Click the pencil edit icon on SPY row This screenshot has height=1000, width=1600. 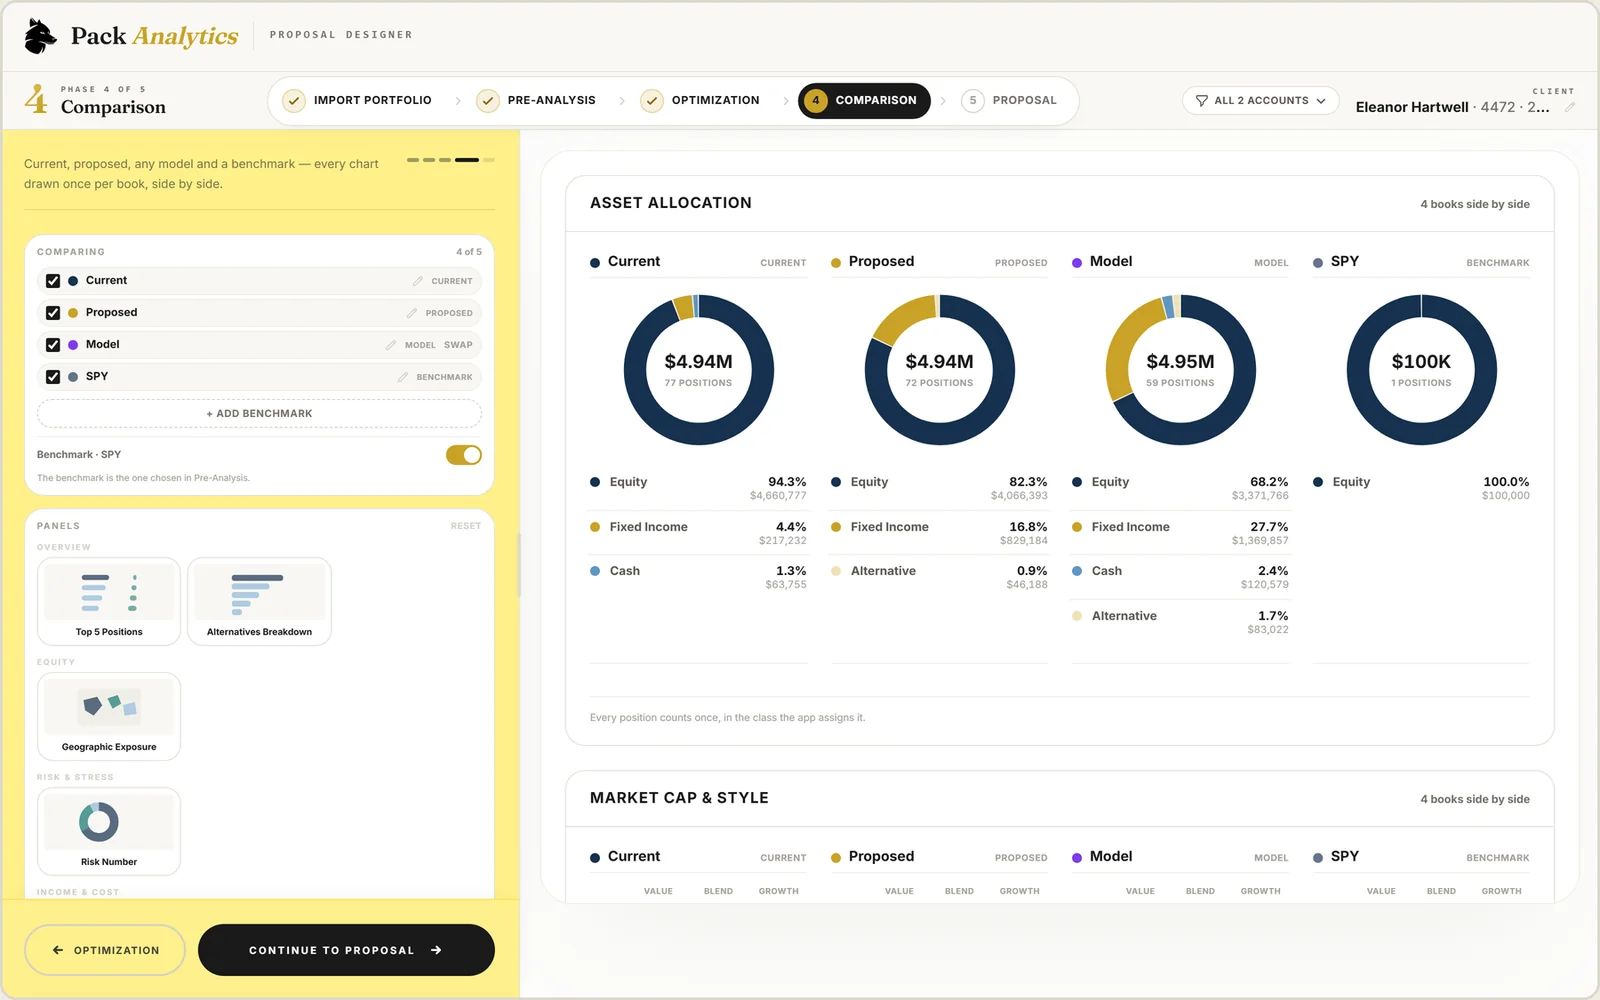pyautogui.click(x=403, y=377)
